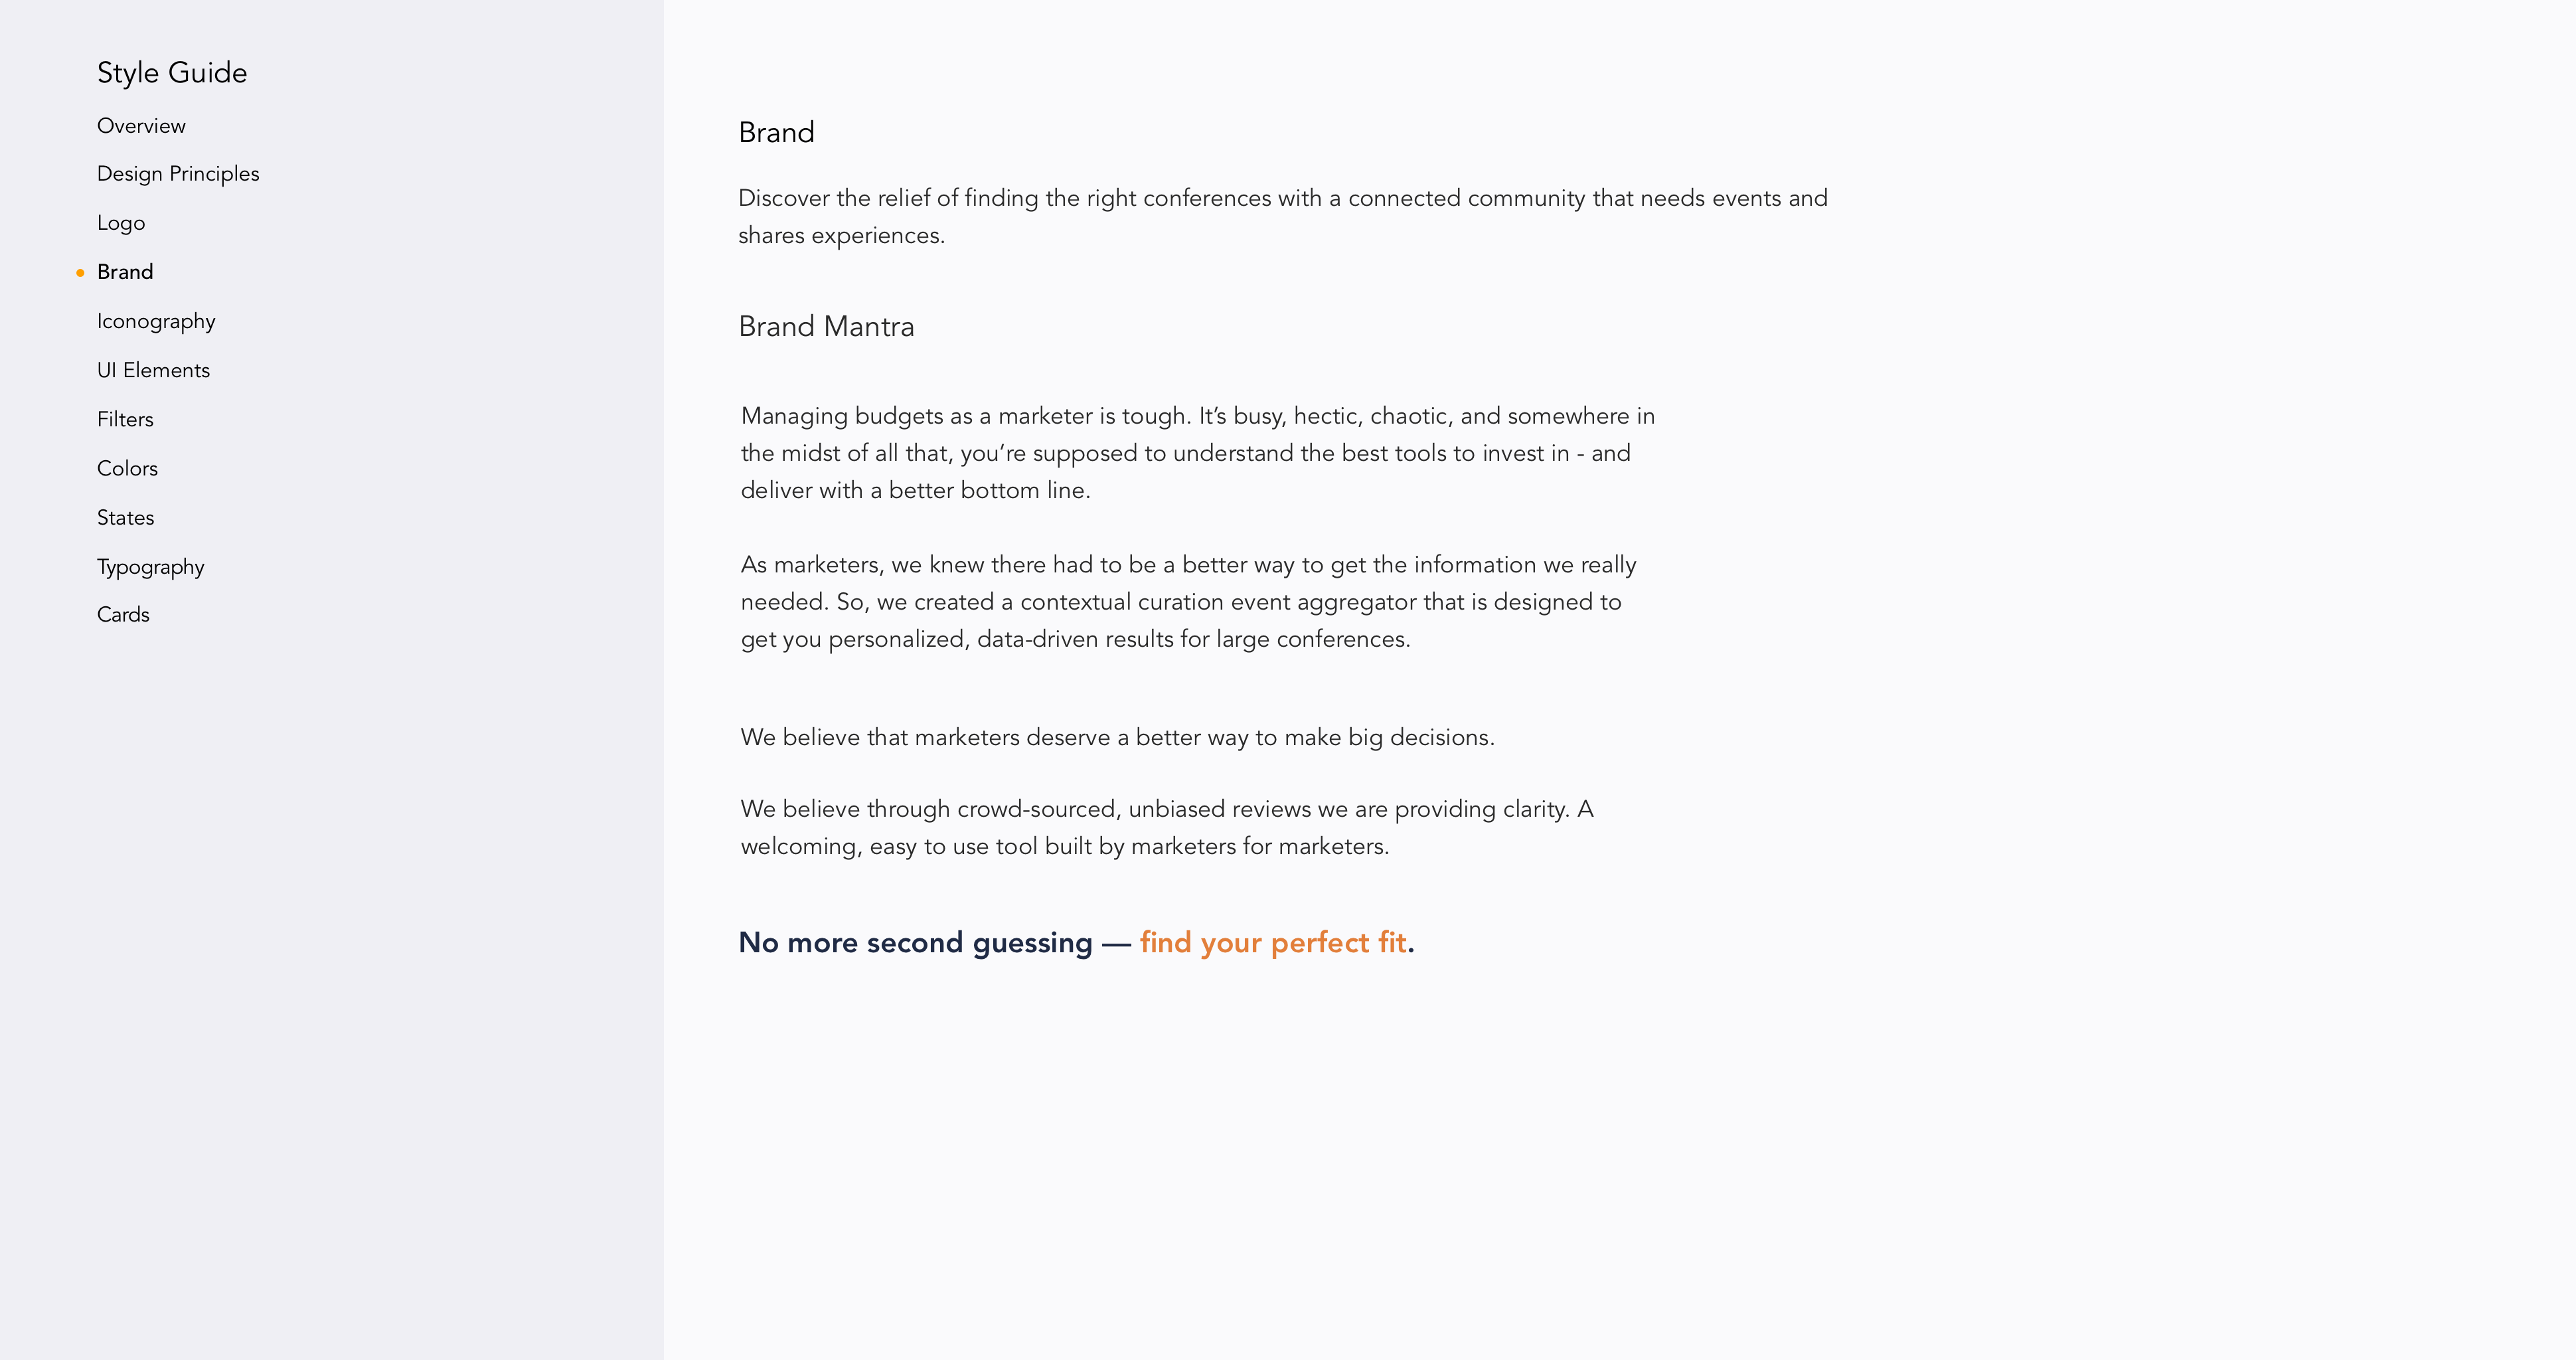
Task: Open the Typography section
Action: point(150,566)
